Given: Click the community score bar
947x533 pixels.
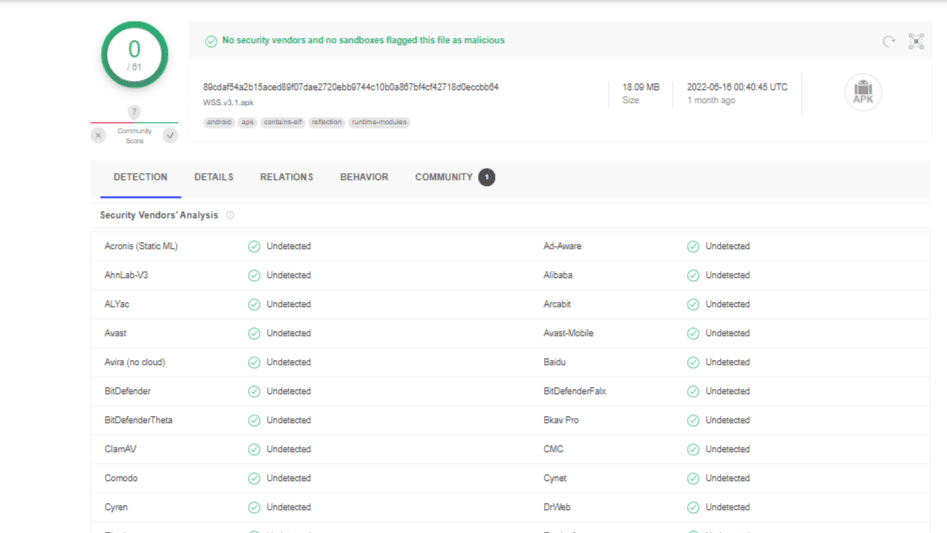Looking at the screenshot, I should pos(134,123).
